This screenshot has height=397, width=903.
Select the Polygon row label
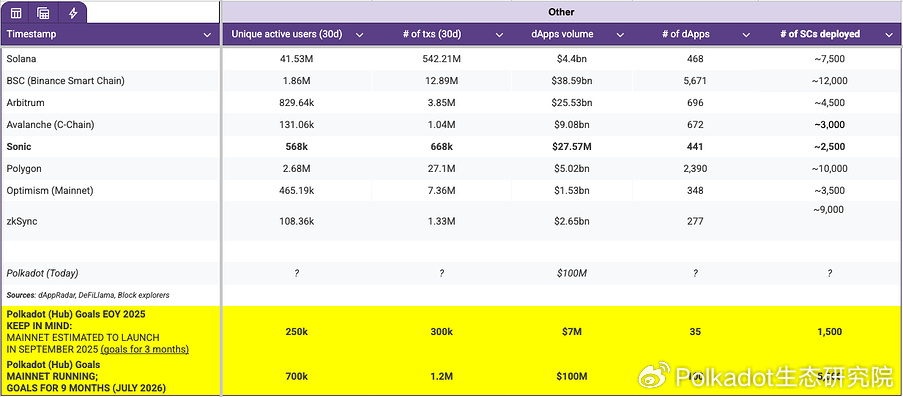[23, 168]
